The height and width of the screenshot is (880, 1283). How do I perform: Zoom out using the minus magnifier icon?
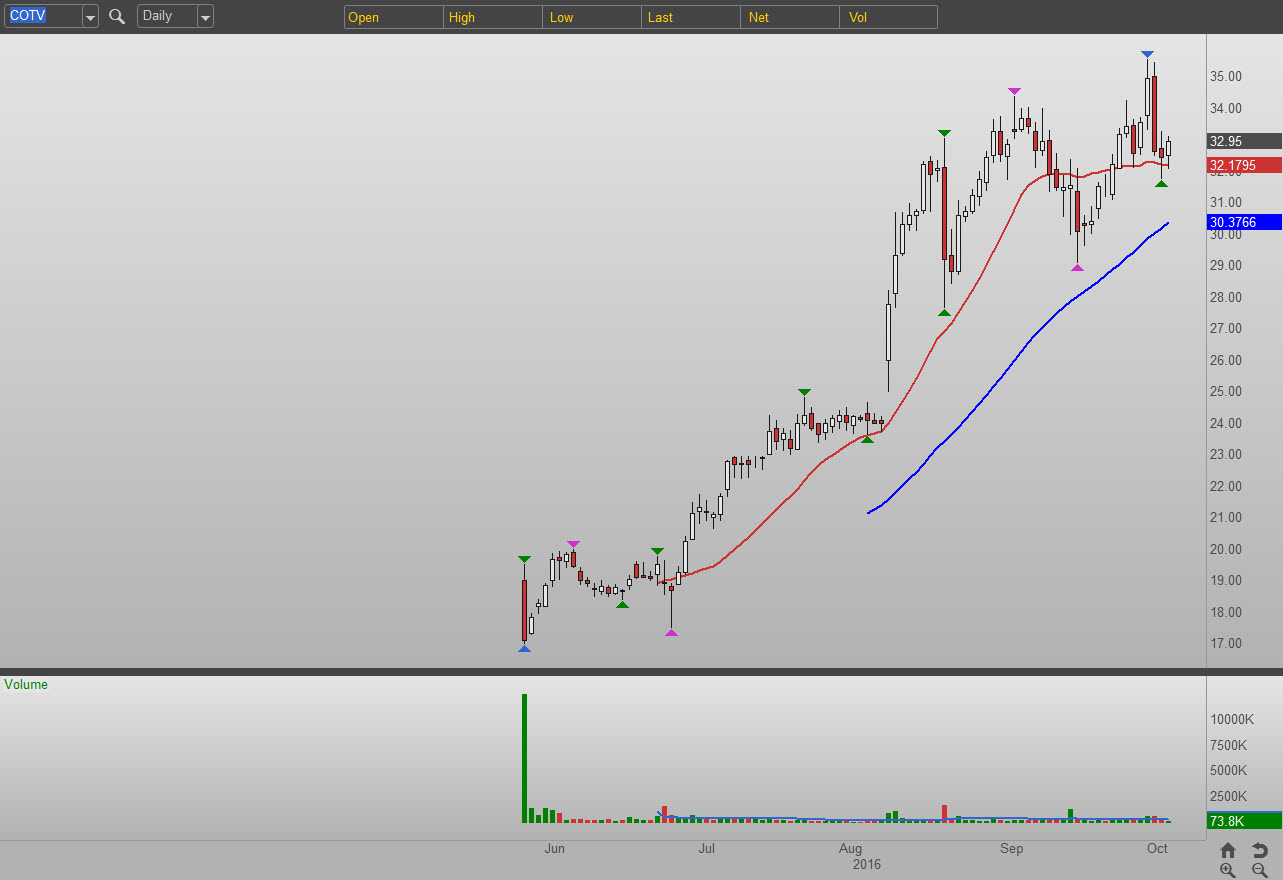(x=1260, y=870)
